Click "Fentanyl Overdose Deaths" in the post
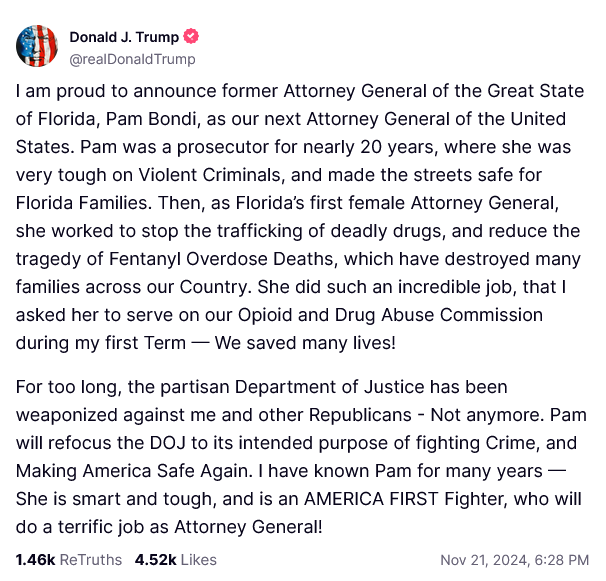This screenshot has width=606, height=581. tap(221, 259)
